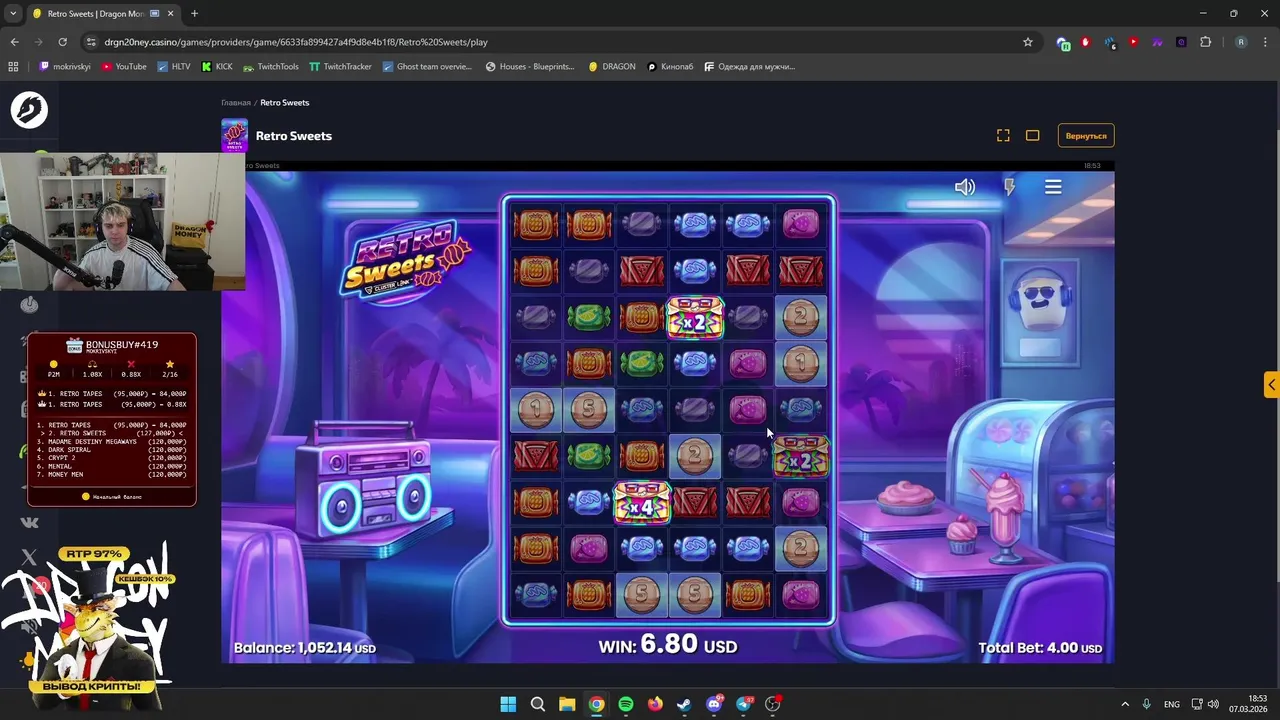Click the x4 multiplier symbol

coord(641,504)
